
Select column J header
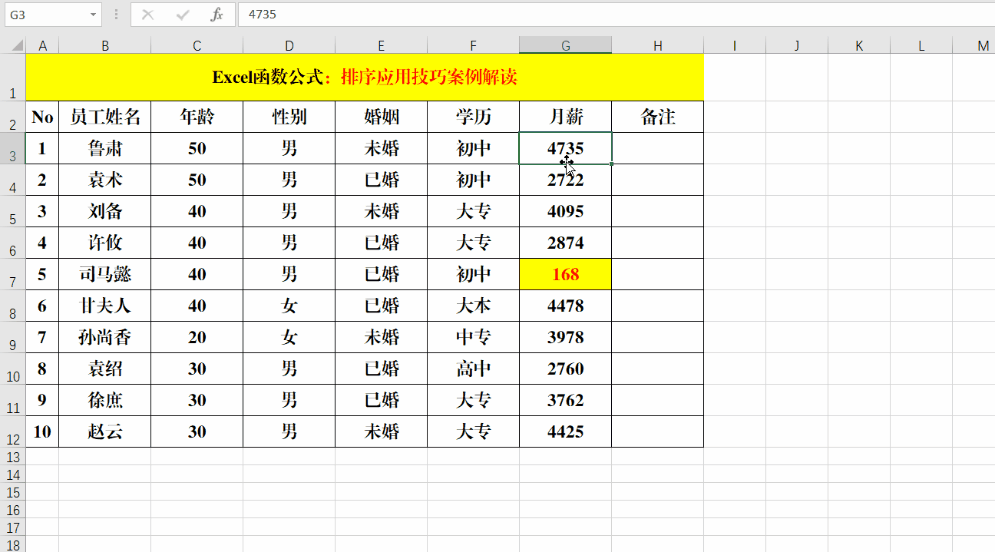click(x=796, y=46)
